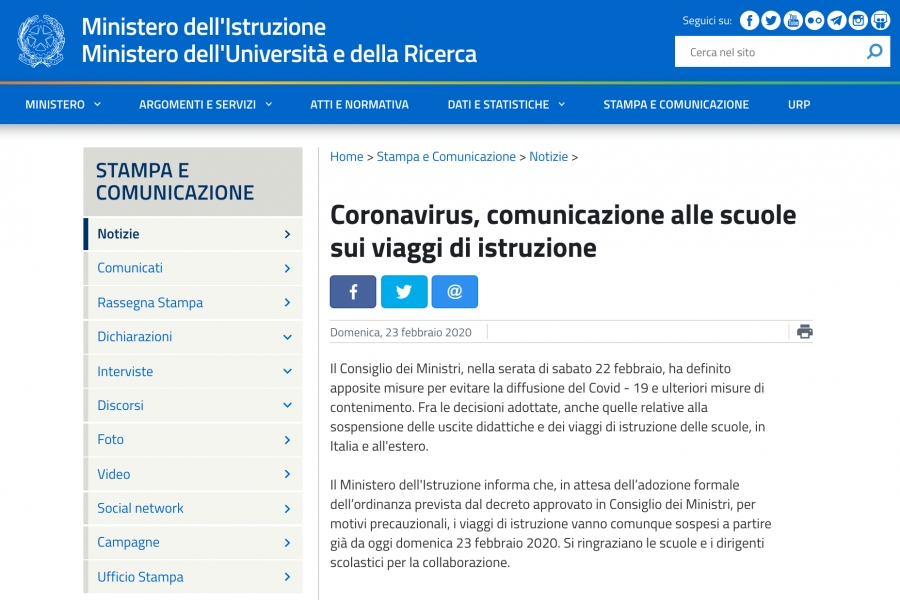Expand the Discorsi sidebar section
Image resolution: width=900 pixels, height=600 pixels.
287,406
